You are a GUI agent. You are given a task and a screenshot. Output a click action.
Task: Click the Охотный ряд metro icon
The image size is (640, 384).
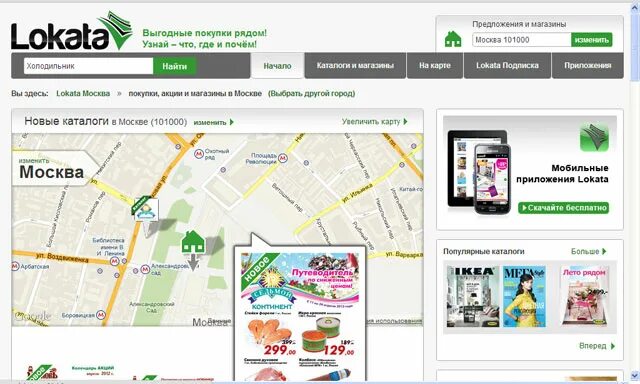[x=199, y=154]
